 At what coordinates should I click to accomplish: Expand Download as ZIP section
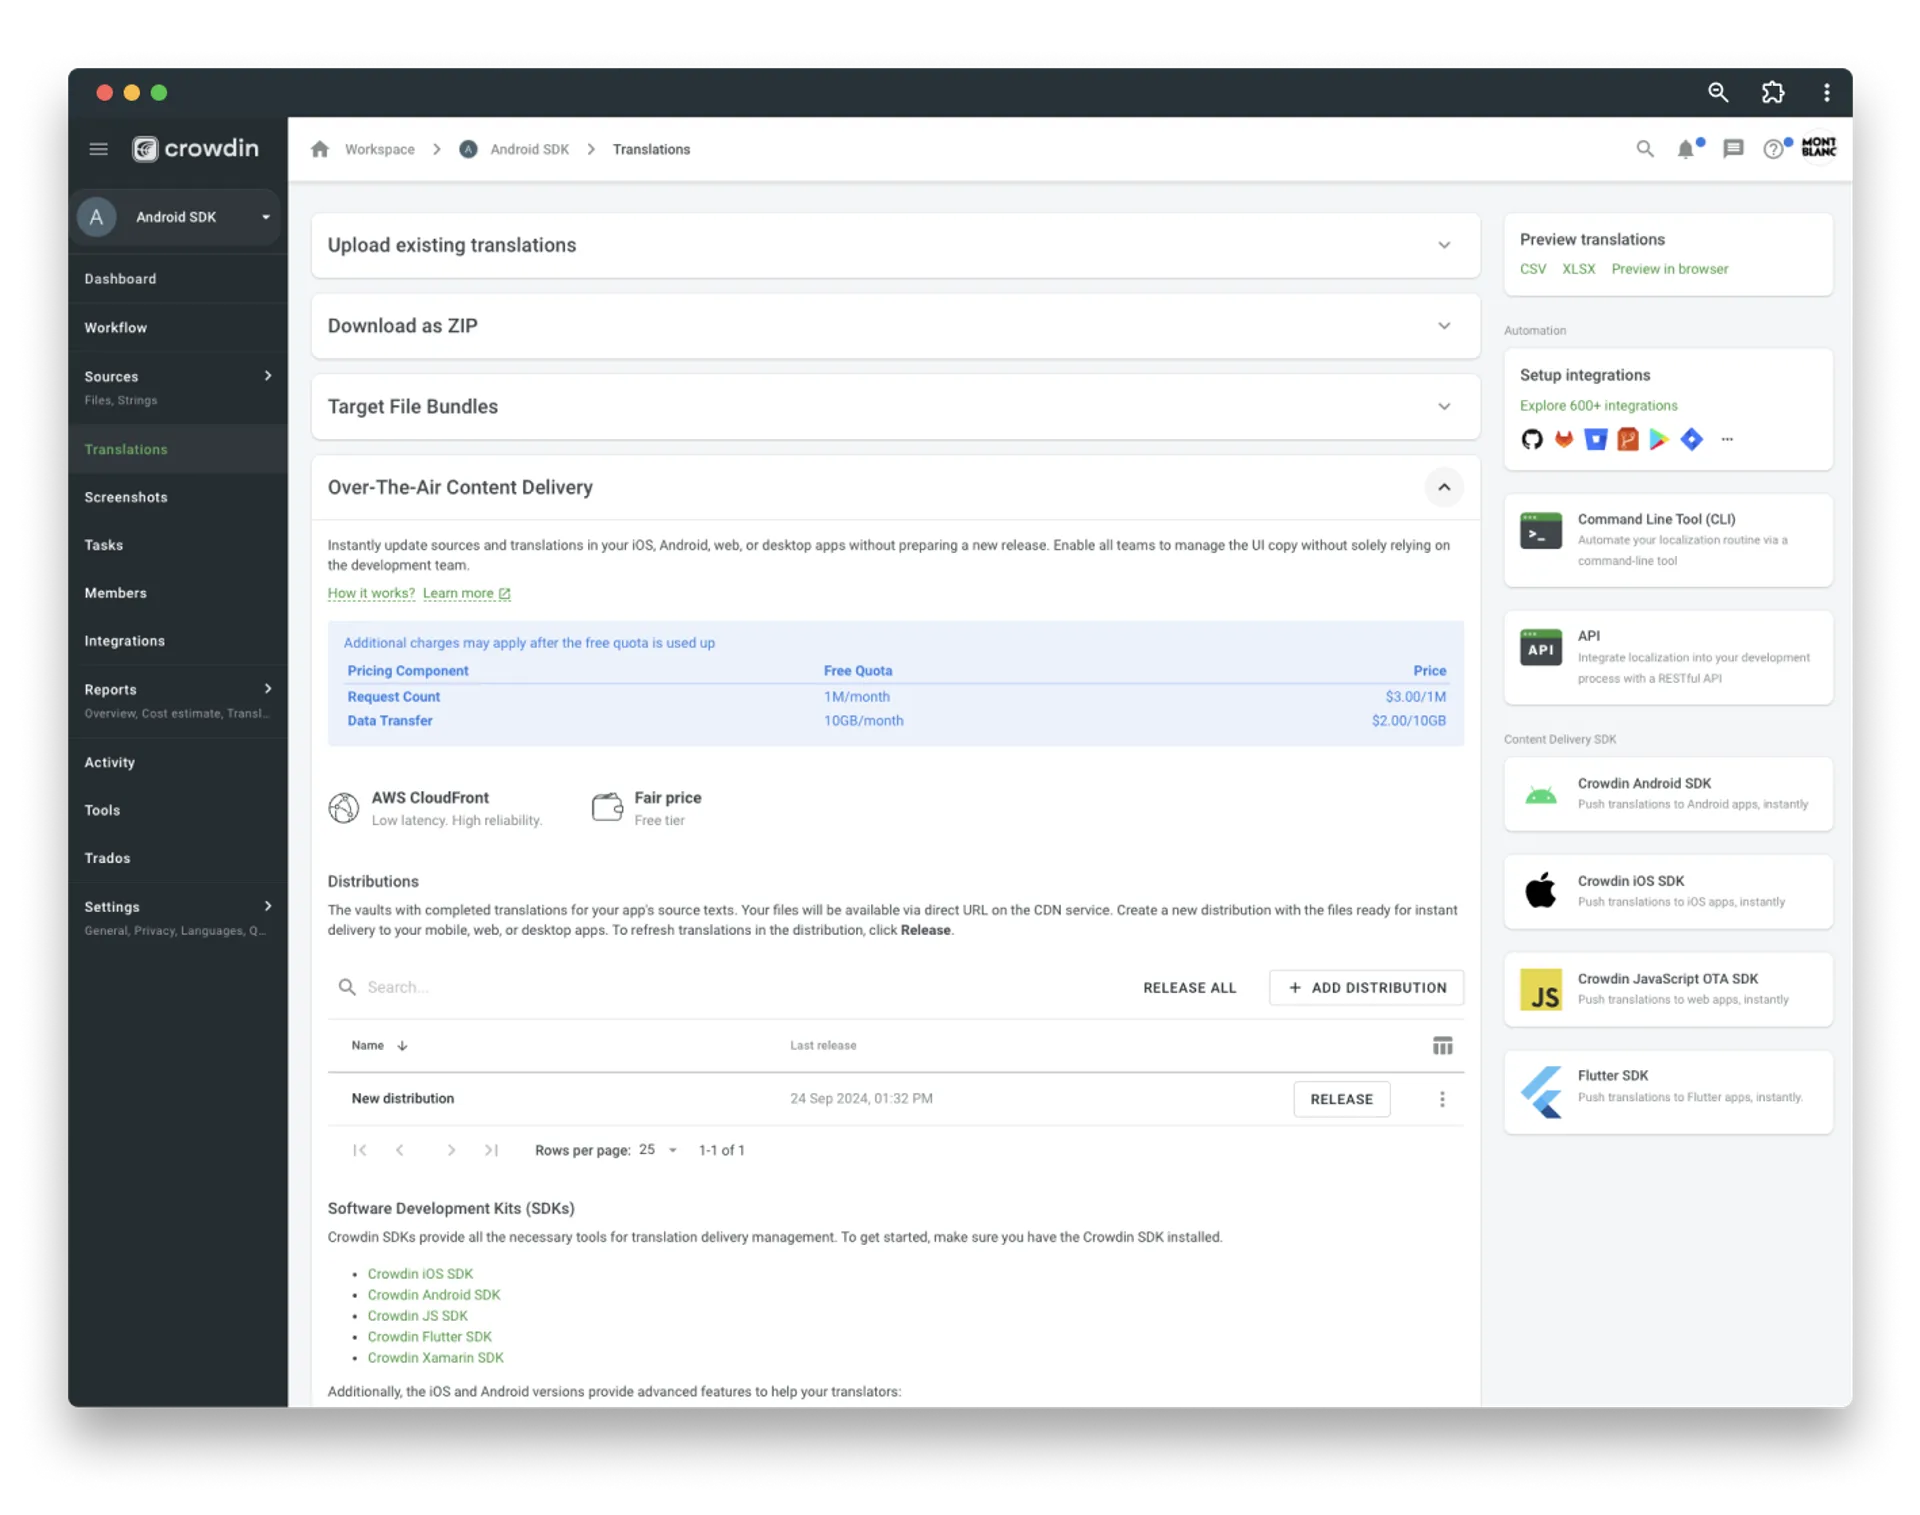coord(1444,326)
